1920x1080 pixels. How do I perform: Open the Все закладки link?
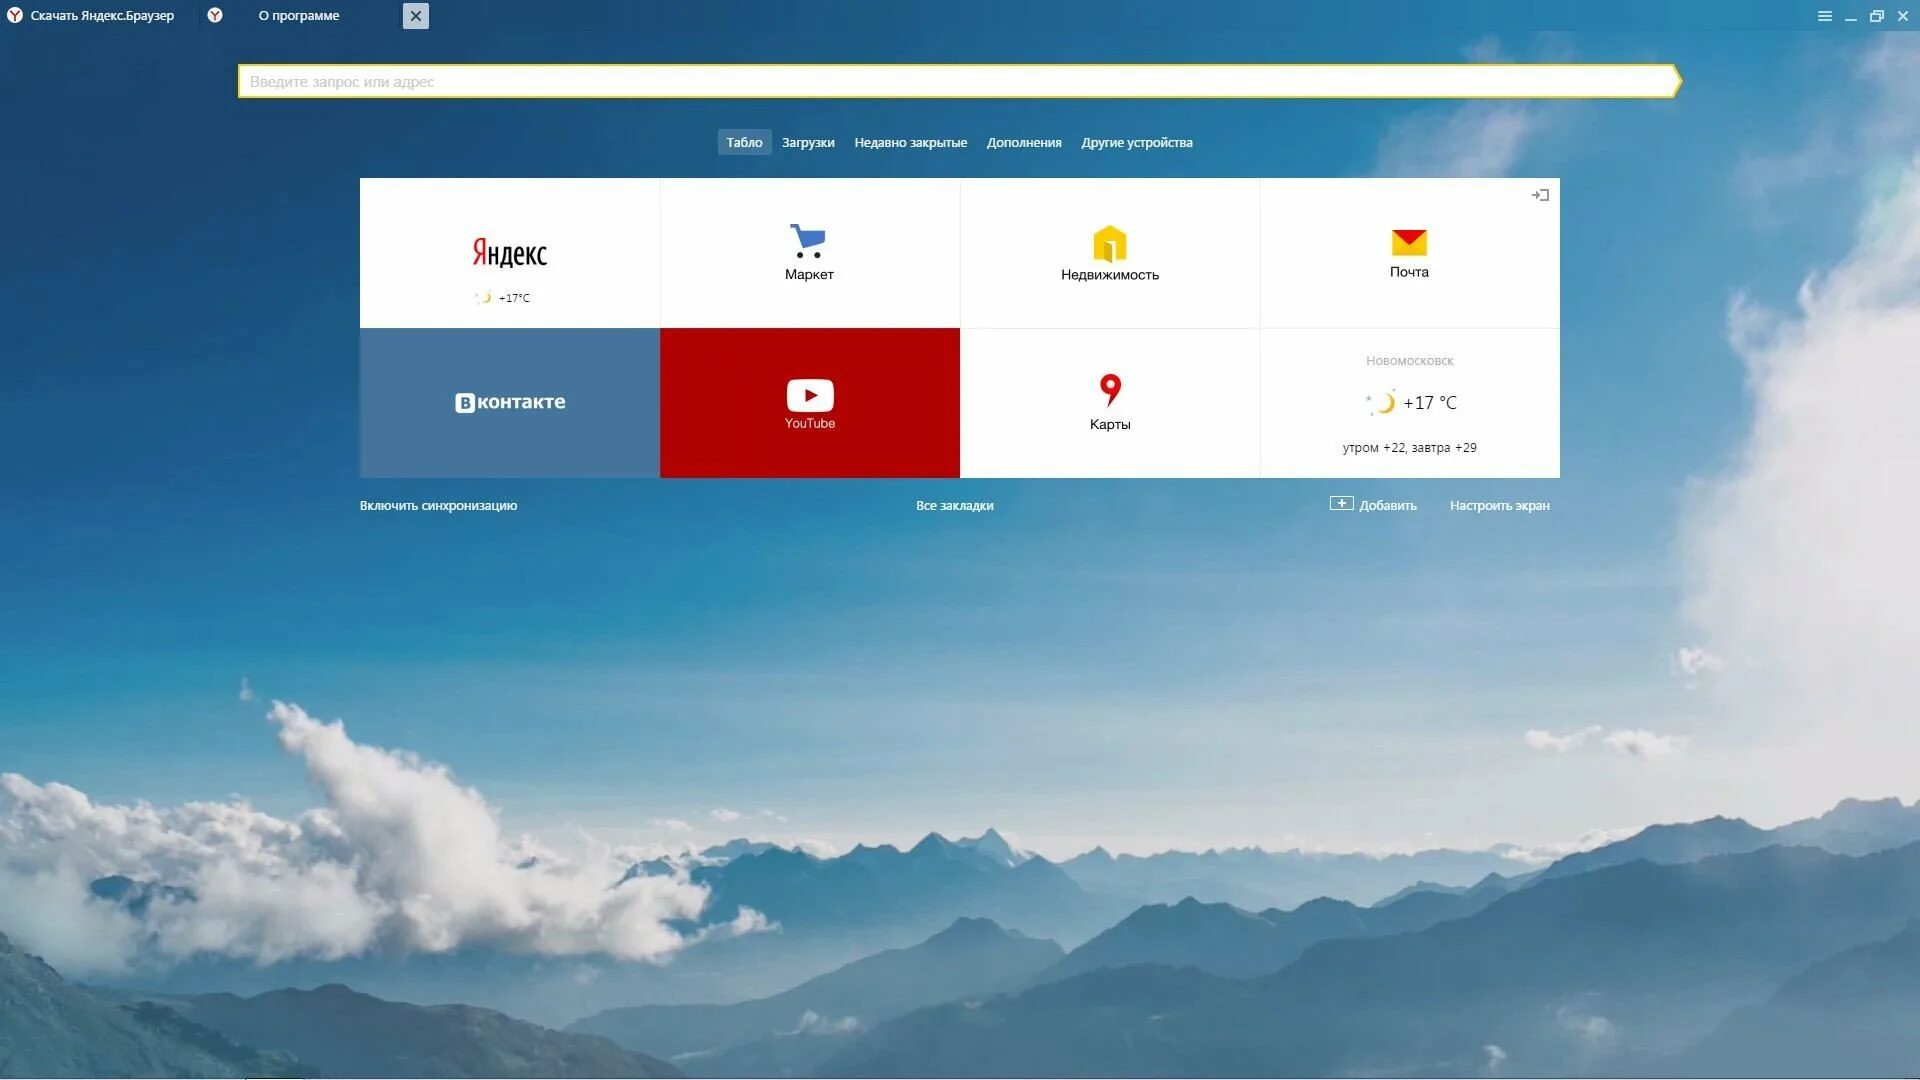point(954,506)
